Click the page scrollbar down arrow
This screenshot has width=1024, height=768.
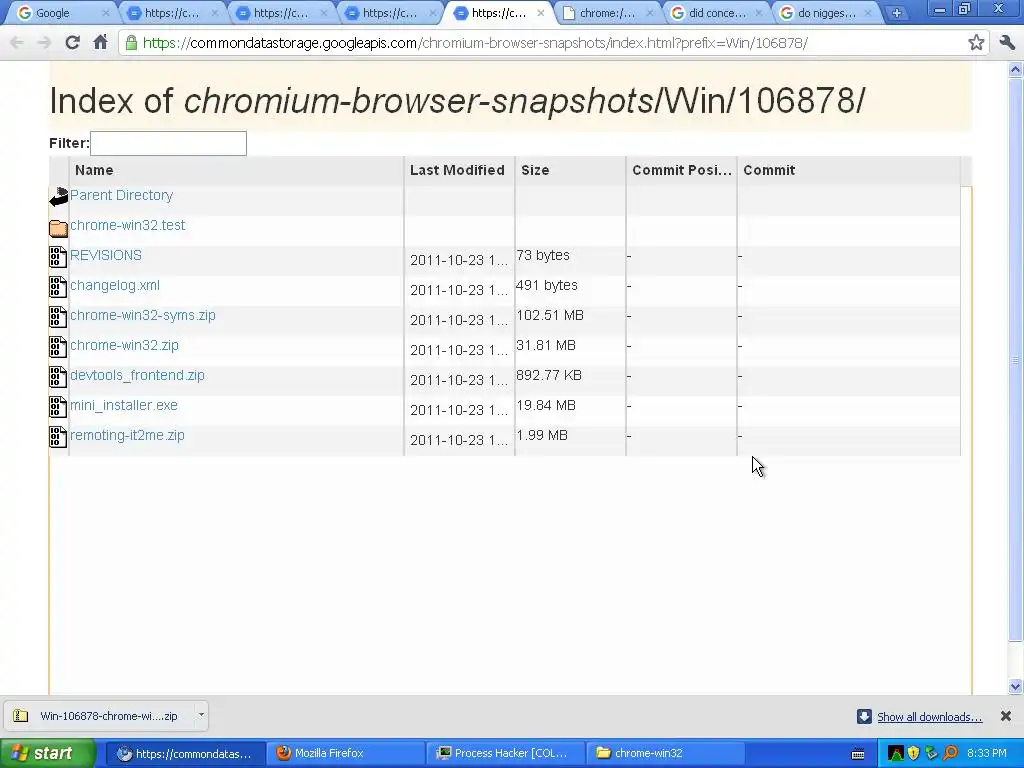(x=1015, y=686)
